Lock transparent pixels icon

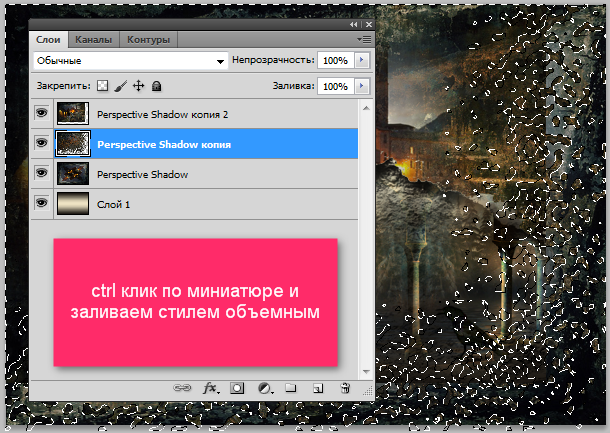pos(102,86)
